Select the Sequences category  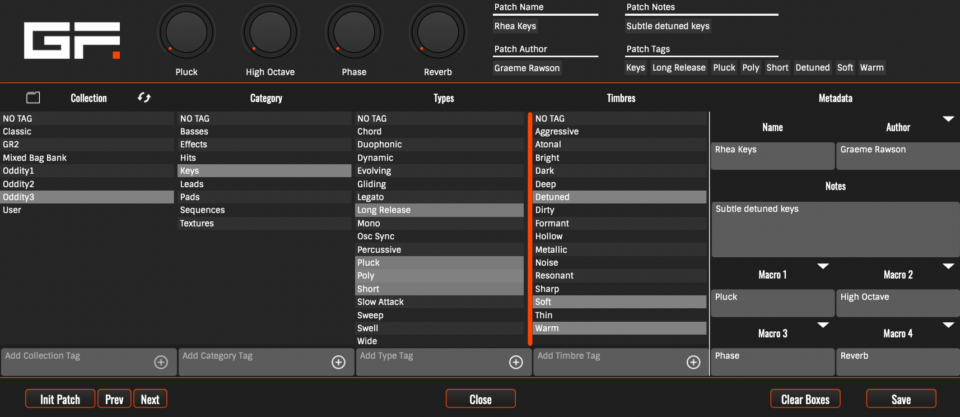tap(264, 210)
